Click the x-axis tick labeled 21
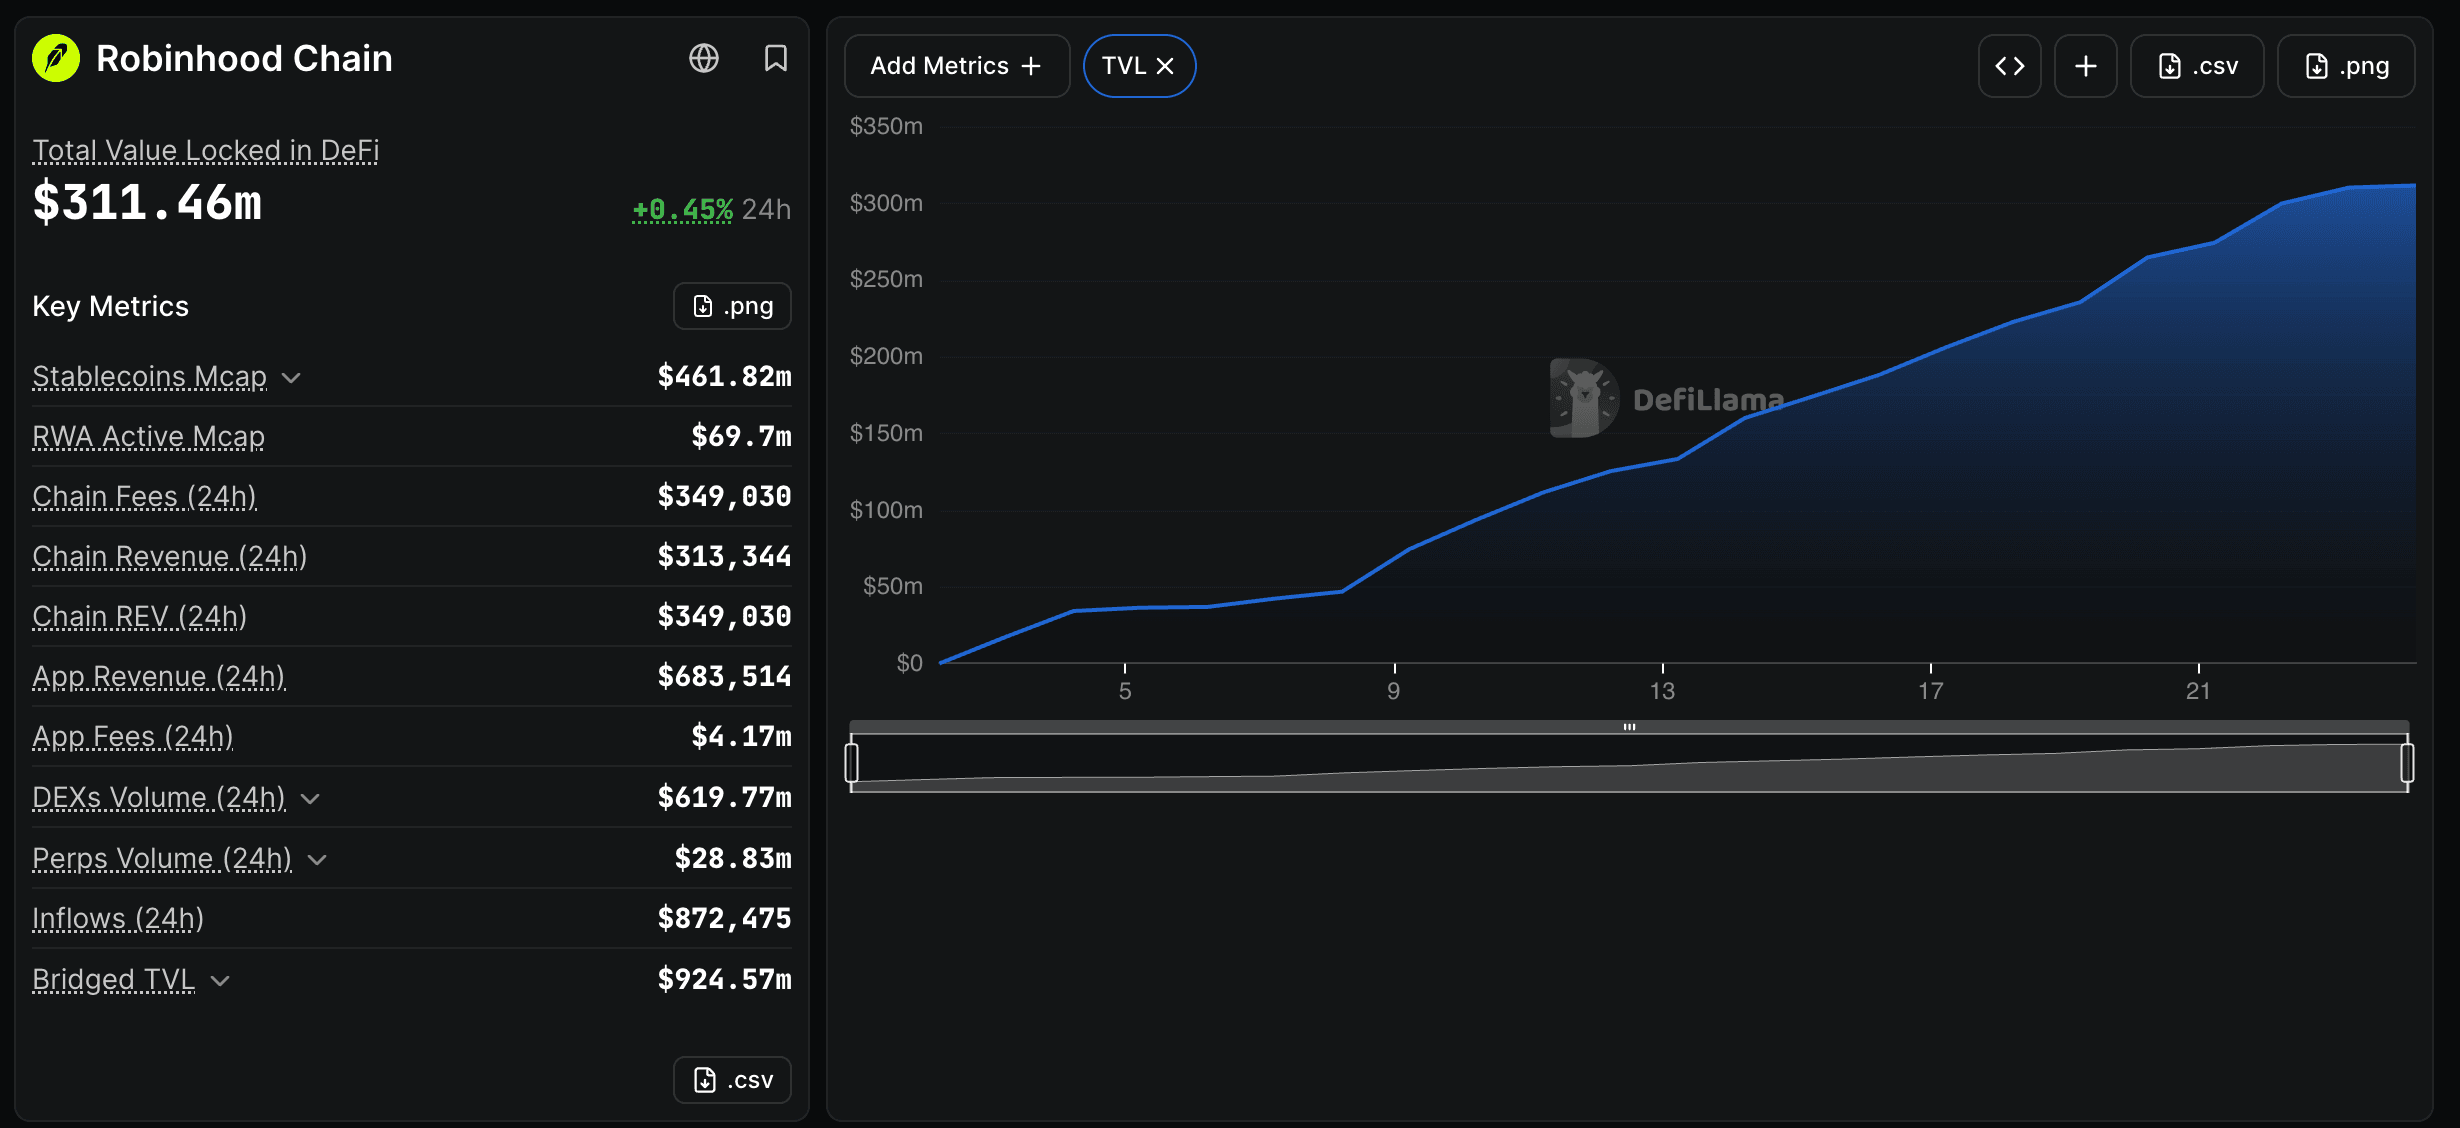This screenshot has width=2460, height=1128. (2198, 691)
